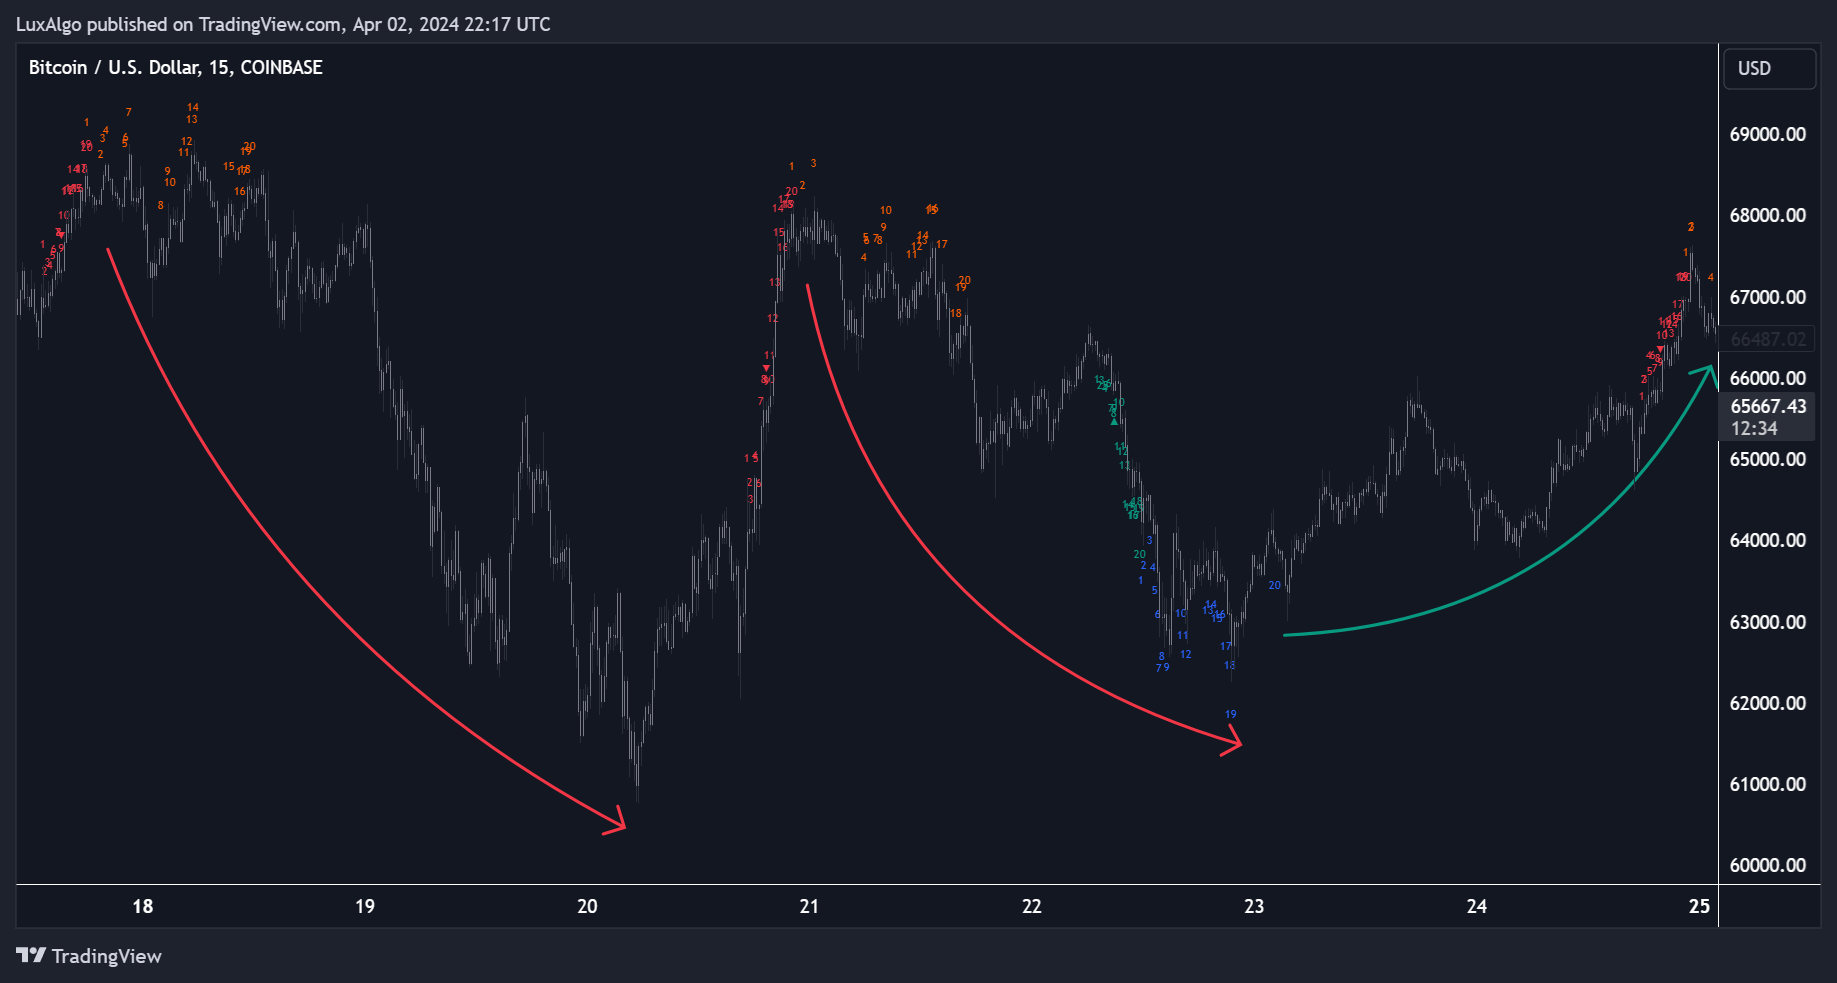The width and height of the screenshot is (1837, 983).
Task: Click the 66000.00 price axis label
Action: click(x=1768, y=378)
